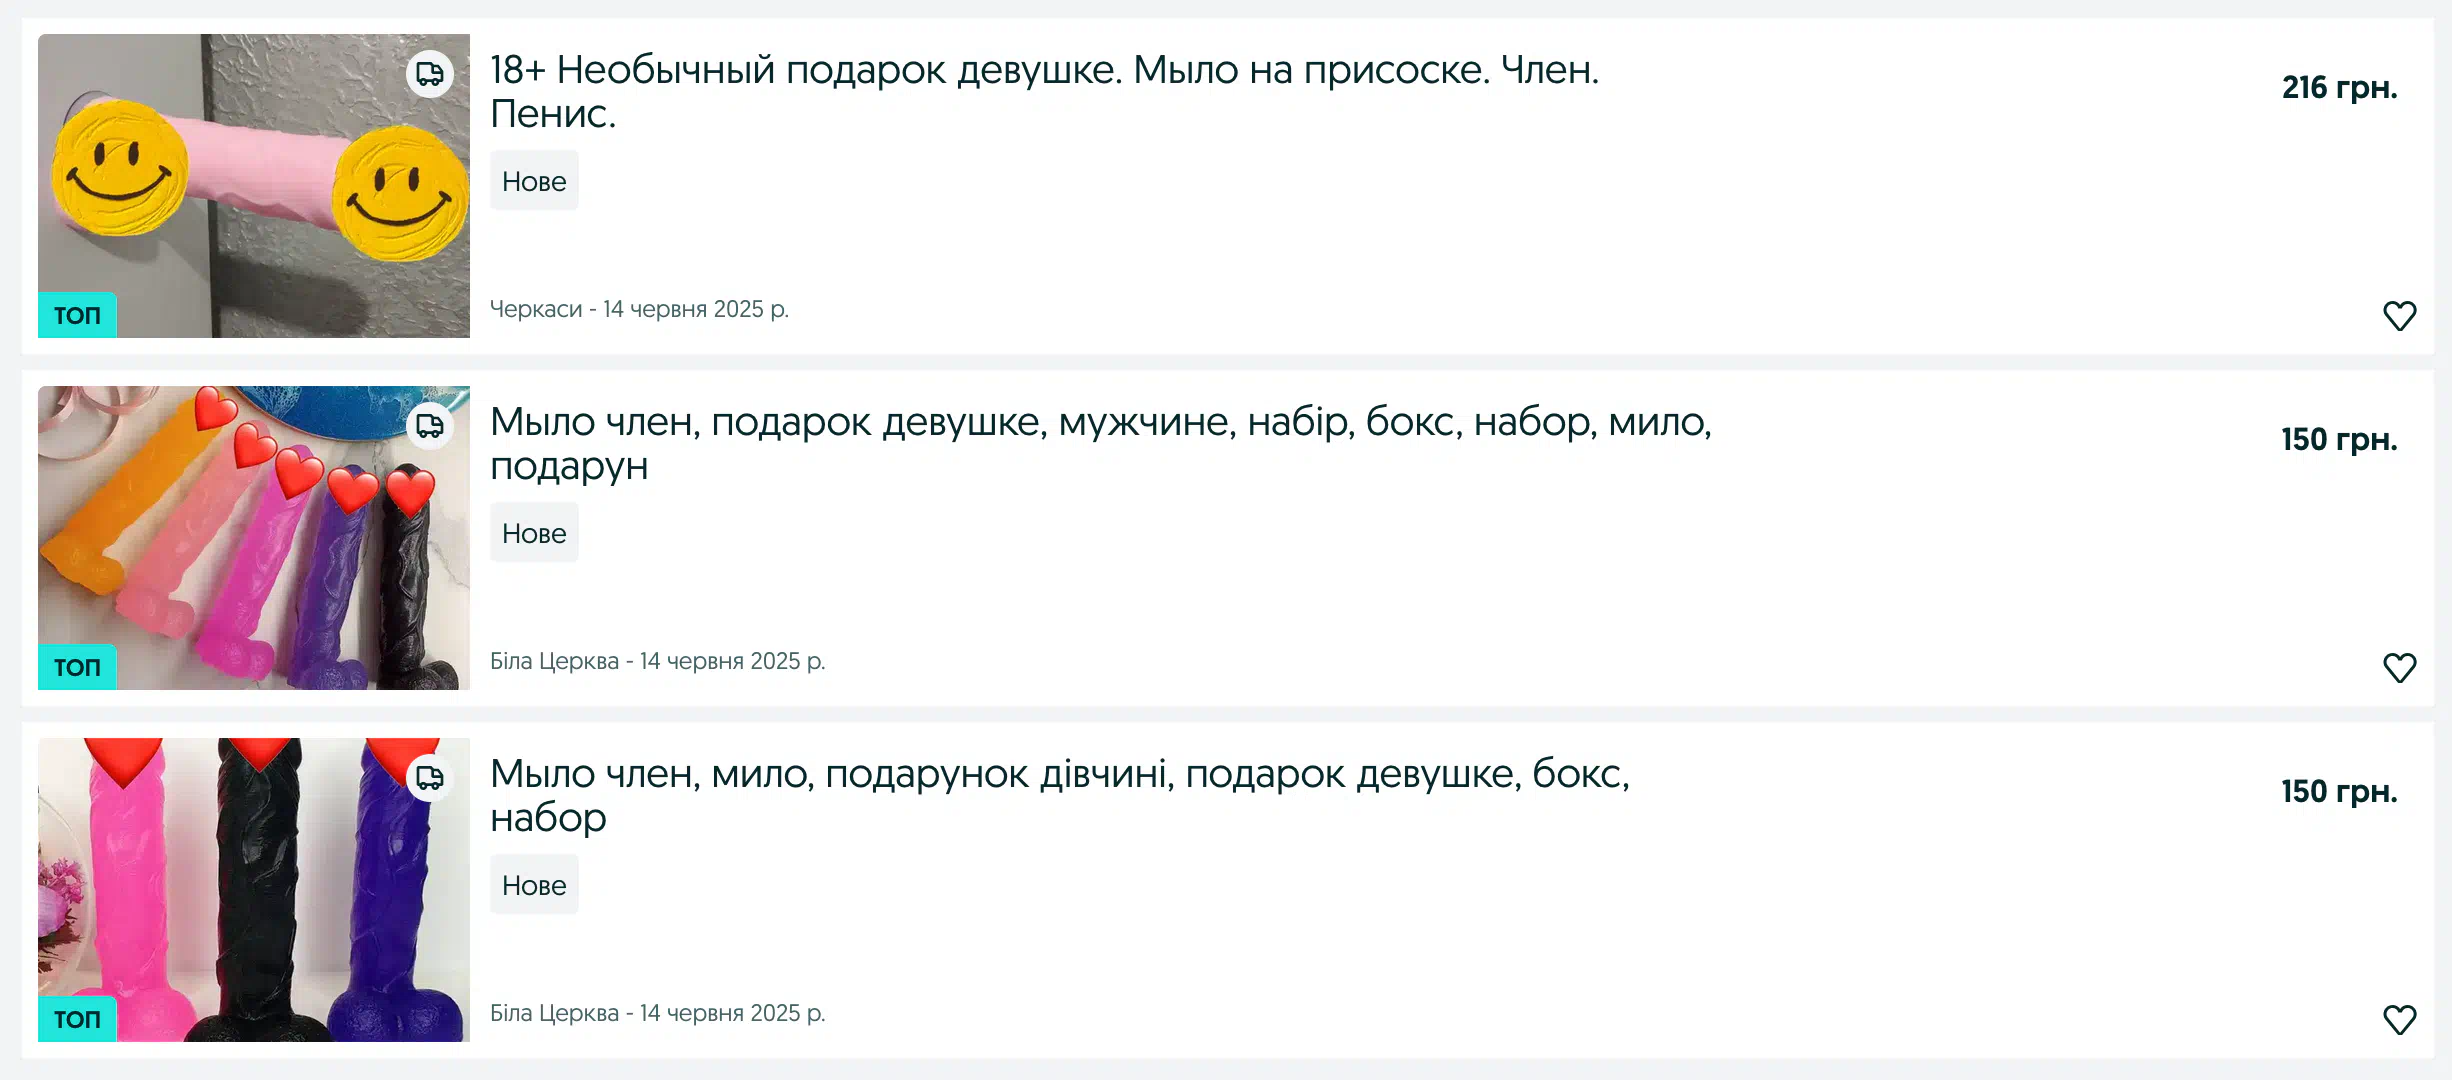
Task: Click ТОП badge on third listing
Action: click(77, 1019)
